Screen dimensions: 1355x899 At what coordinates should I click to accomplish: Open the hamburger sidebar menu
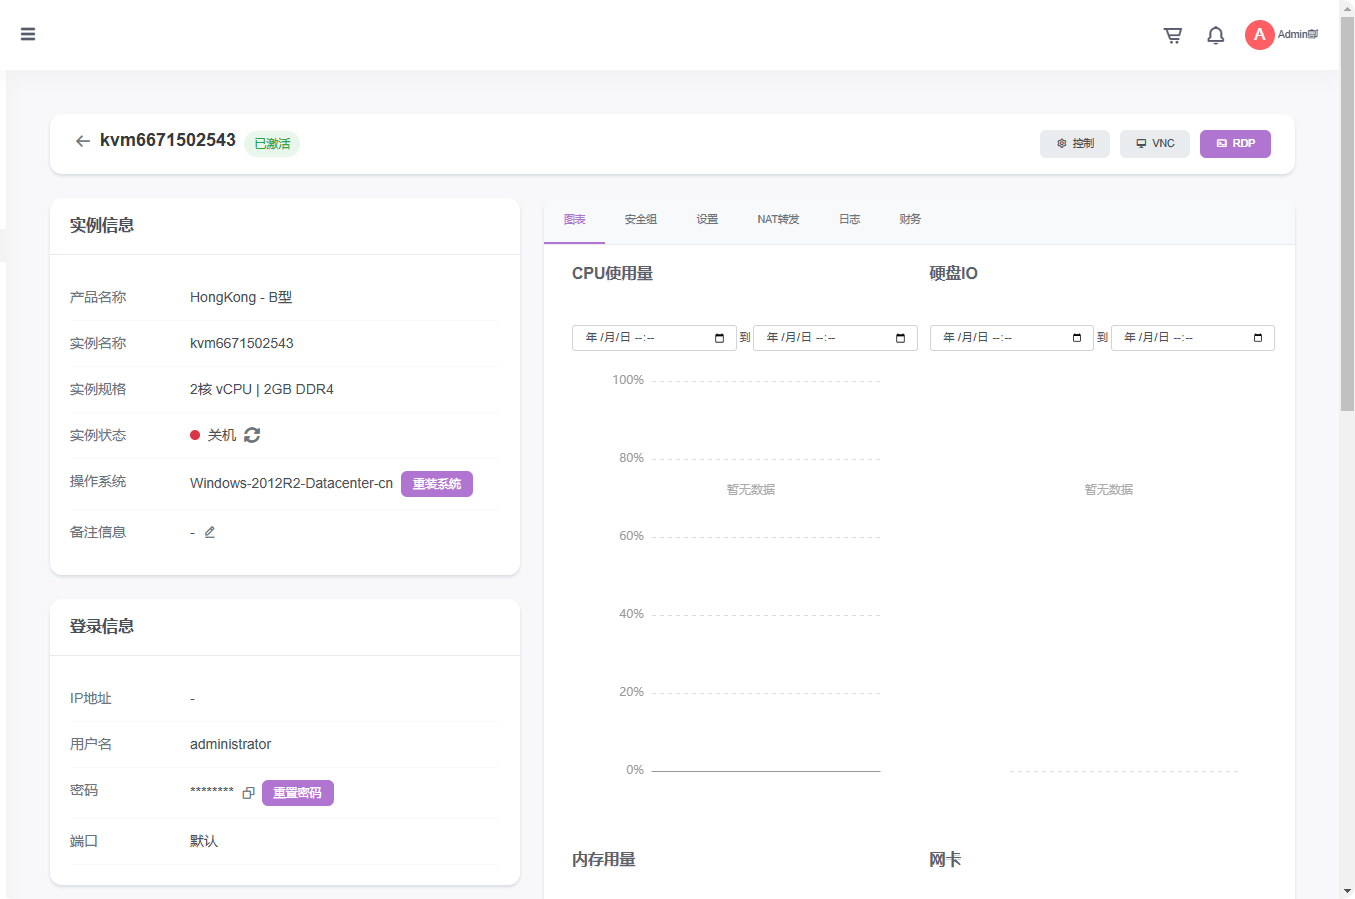click(28, 34)
